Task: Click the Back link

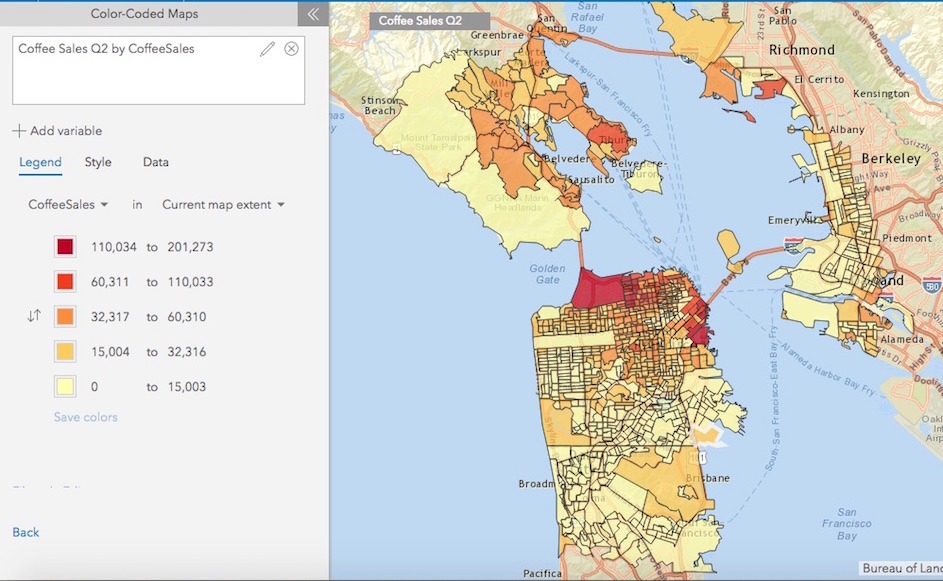Action: pyautogui.click(x=26, y=532)
